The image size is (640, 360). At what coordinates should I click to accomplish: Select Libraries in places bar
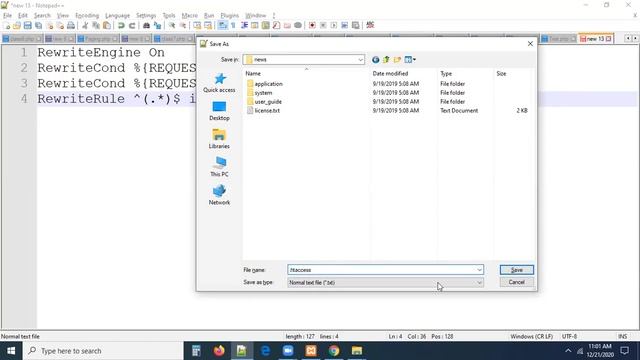tap(219, 139)
